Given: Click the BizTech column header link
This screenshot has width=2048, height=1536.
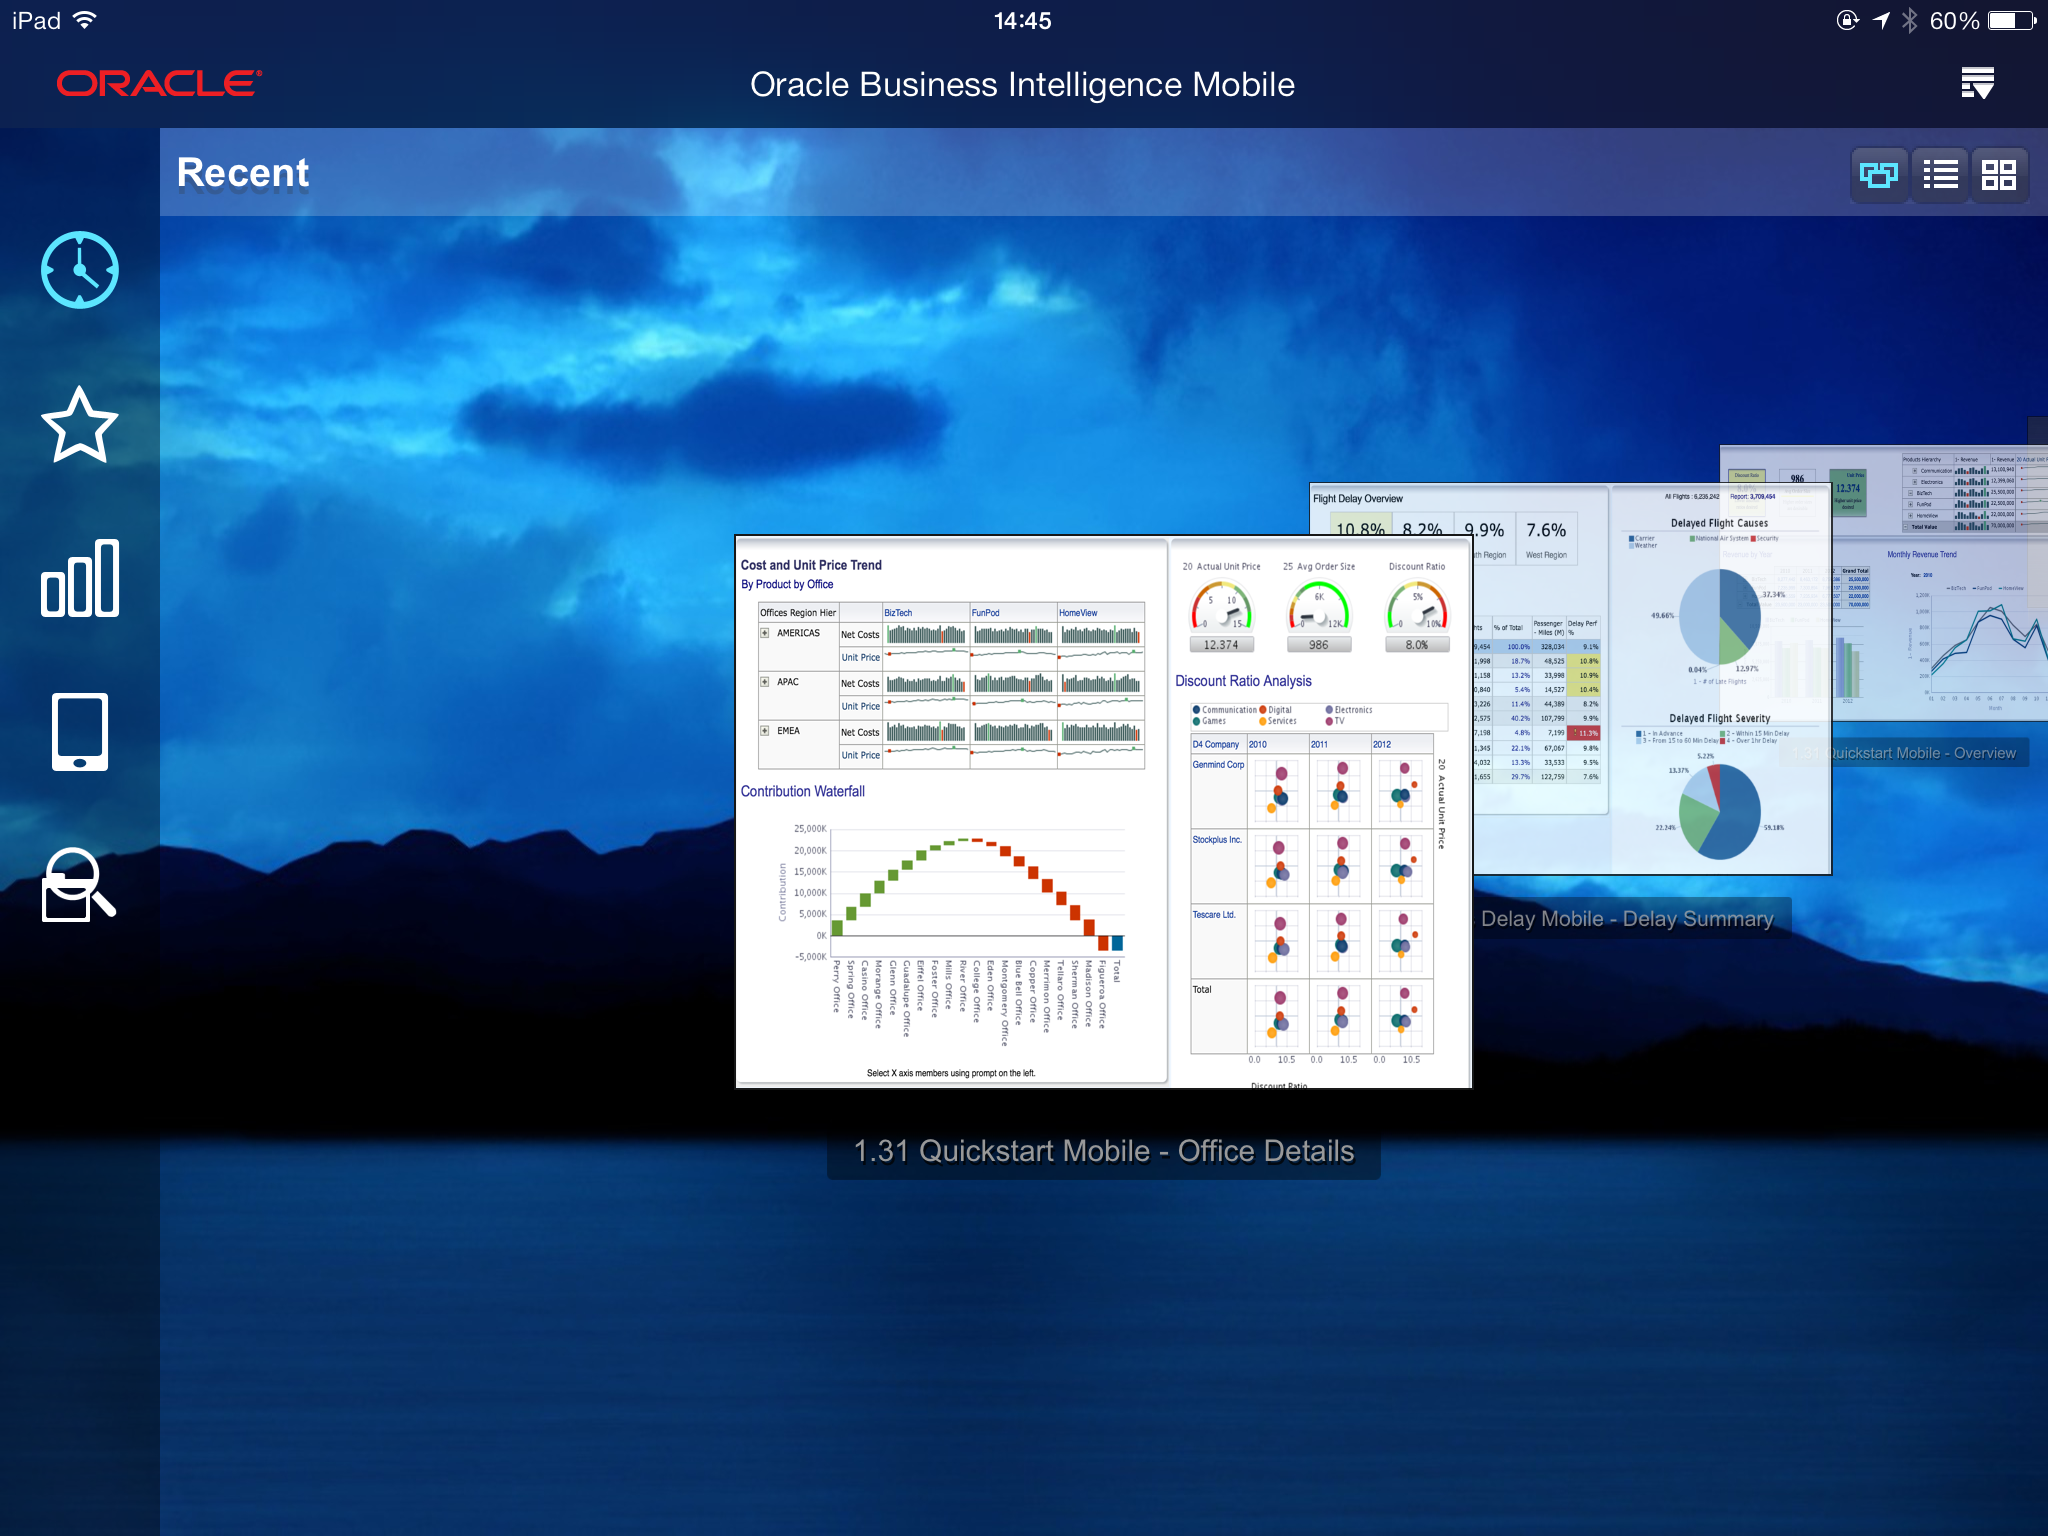Looking at the screenshot, I should [x=898, y=613].
